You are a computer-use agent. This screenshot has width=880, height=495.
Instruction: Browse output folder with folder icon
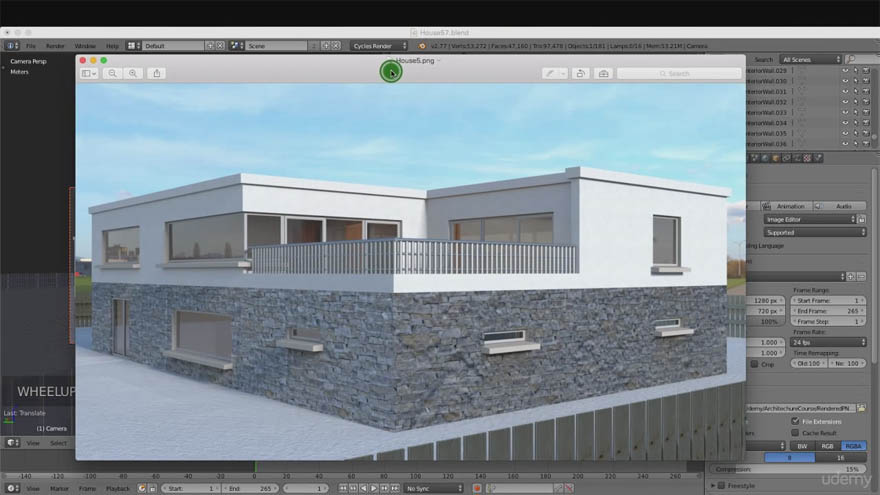(x=861, y=408)
